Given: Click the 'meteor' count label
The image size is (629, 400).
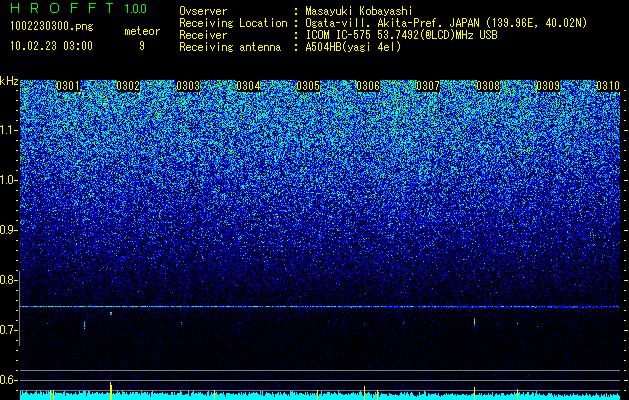Looking at the screenshot, I should [x=142, y=31].
